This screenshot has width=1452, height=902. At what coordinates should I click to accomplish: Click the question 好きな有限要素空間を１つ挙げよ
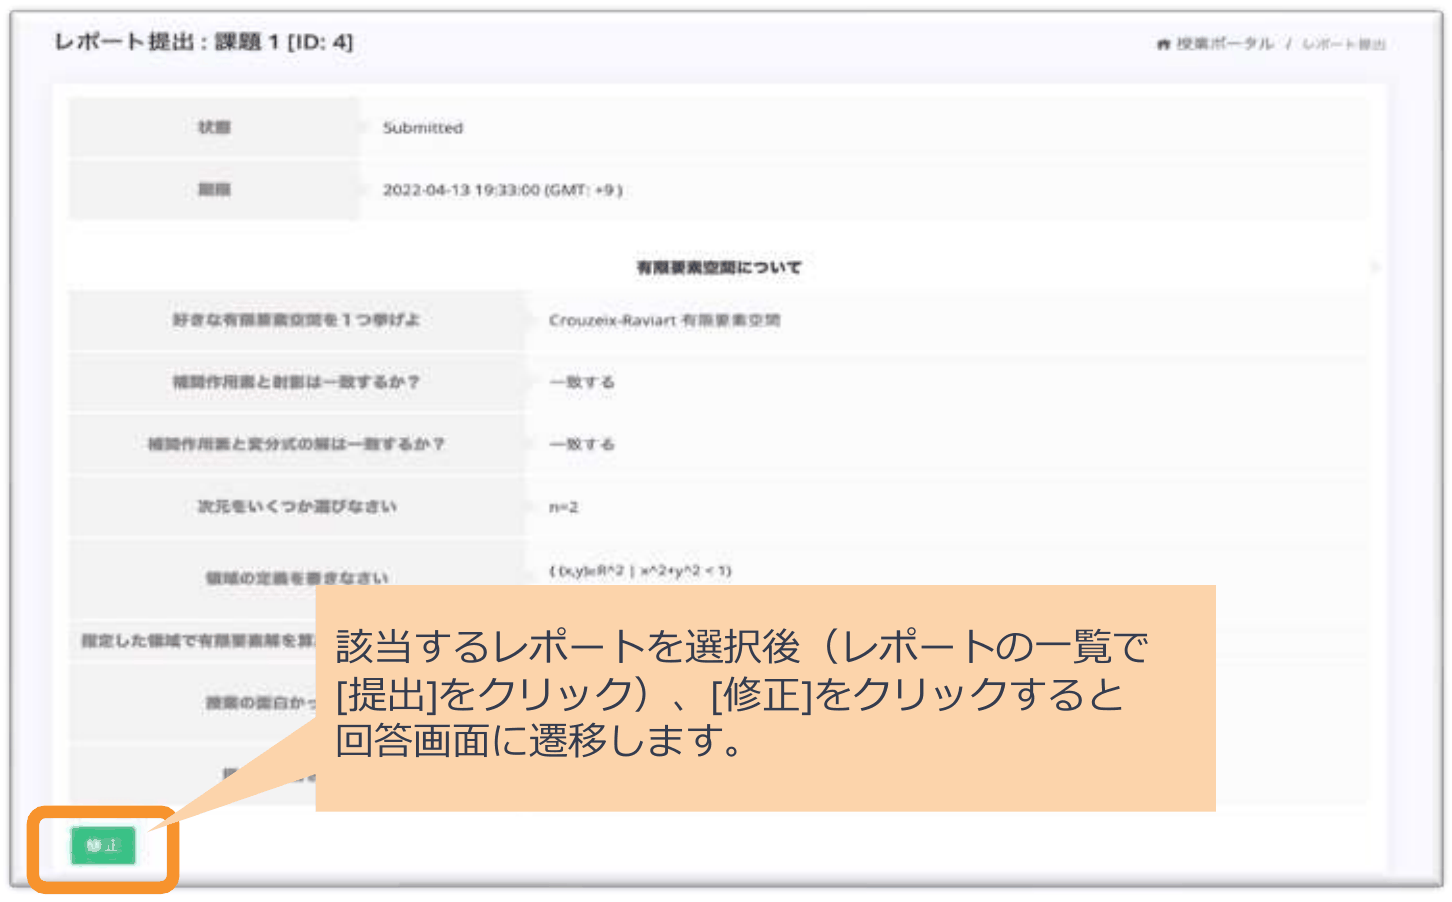click(x=296, y=320)
